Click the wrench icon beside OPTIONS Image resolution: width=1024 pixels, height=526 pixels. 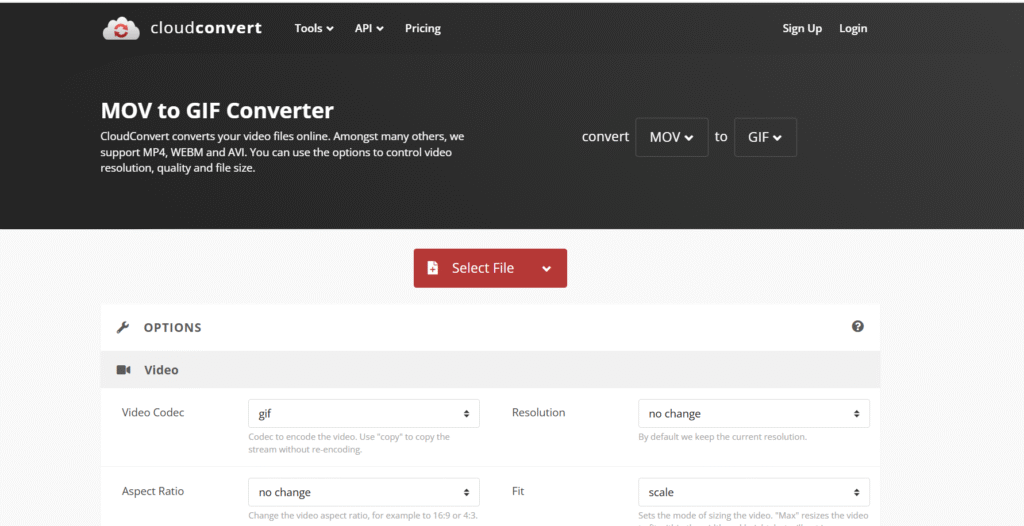(x=123, y=327)
